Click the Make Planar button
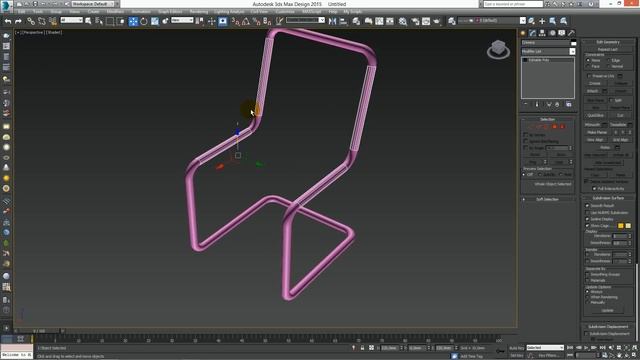 [x=597, y=132]
